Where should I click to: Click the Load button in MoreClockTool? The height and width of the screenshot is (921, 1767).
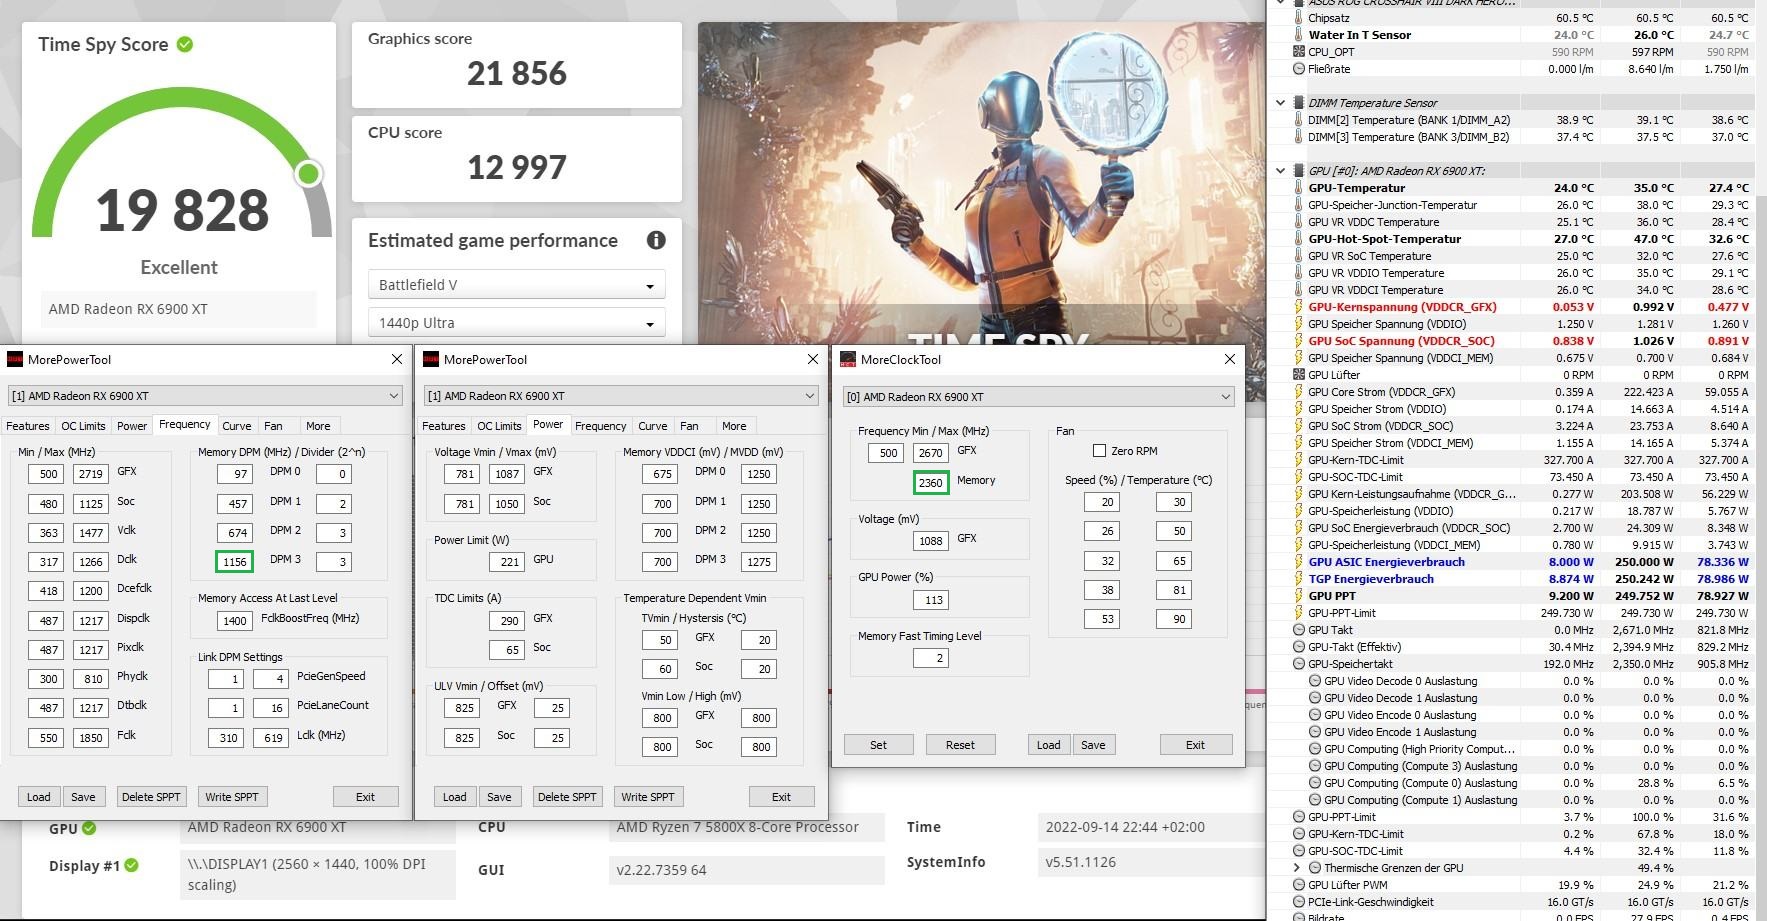pyautogui.click(x=1049, y=745)
